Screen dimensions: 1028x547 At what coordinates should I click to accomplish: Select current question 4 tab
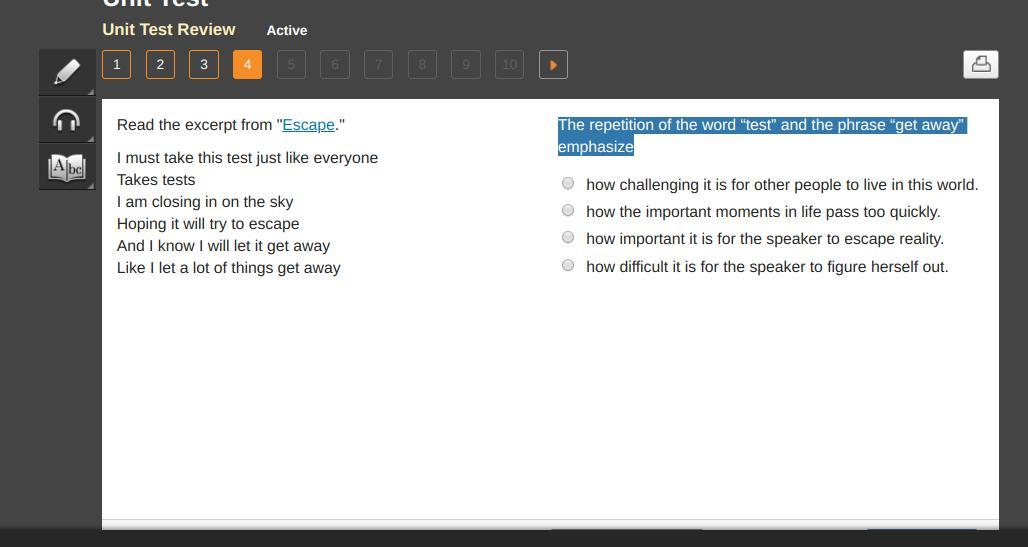click(x=247, y=64)
